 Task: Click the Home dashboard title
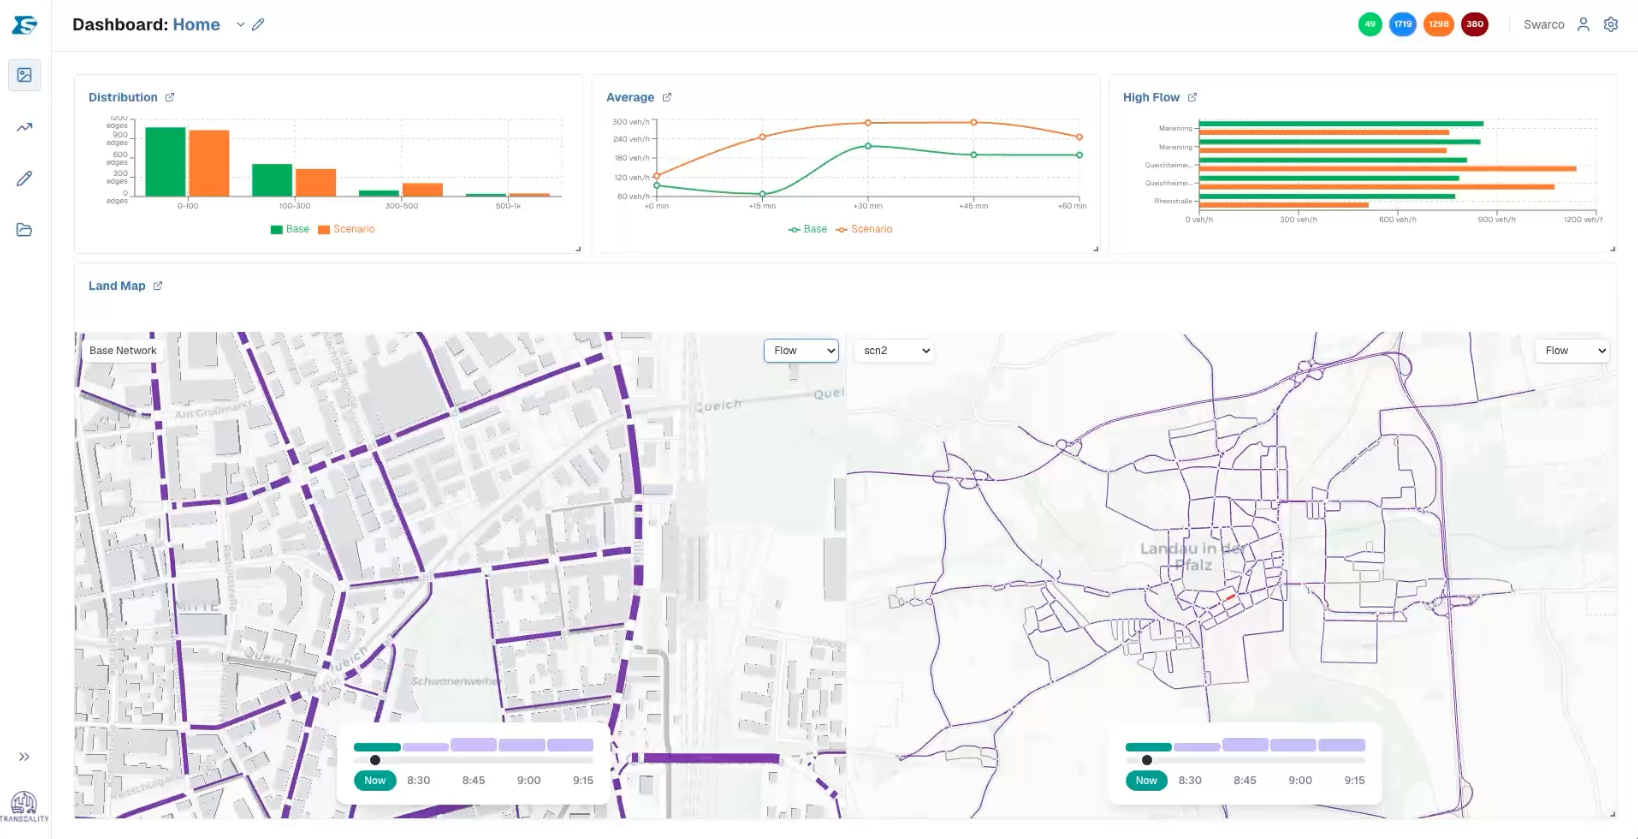[x=196, y=25]
